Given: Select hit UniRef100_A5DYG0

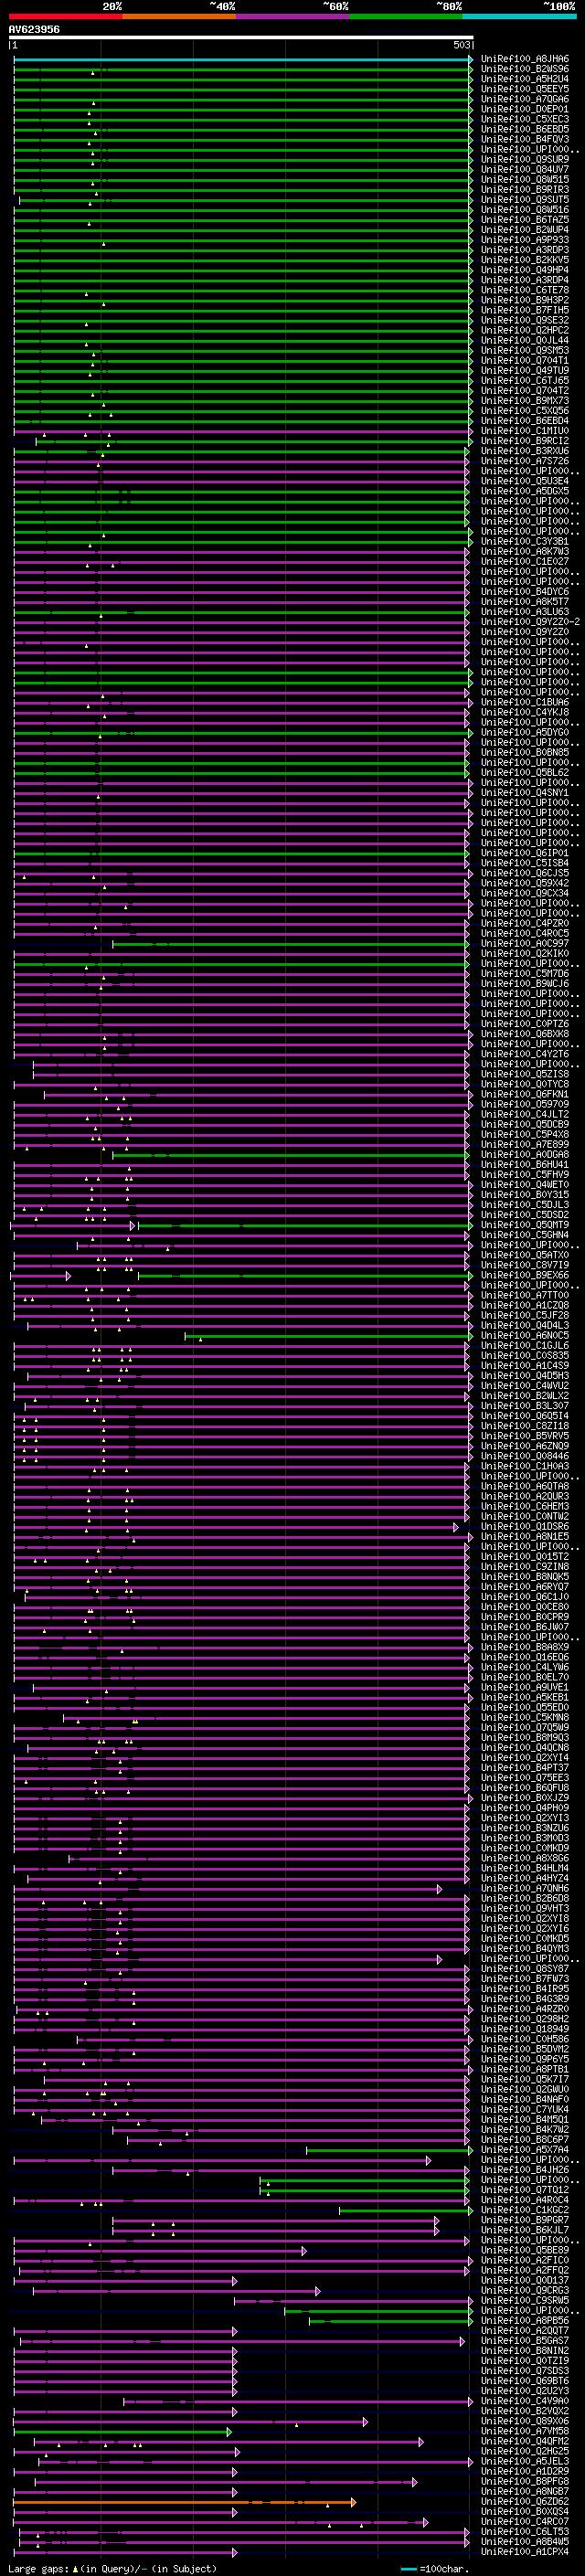Looking at the screenshot, I should (525, 732).
